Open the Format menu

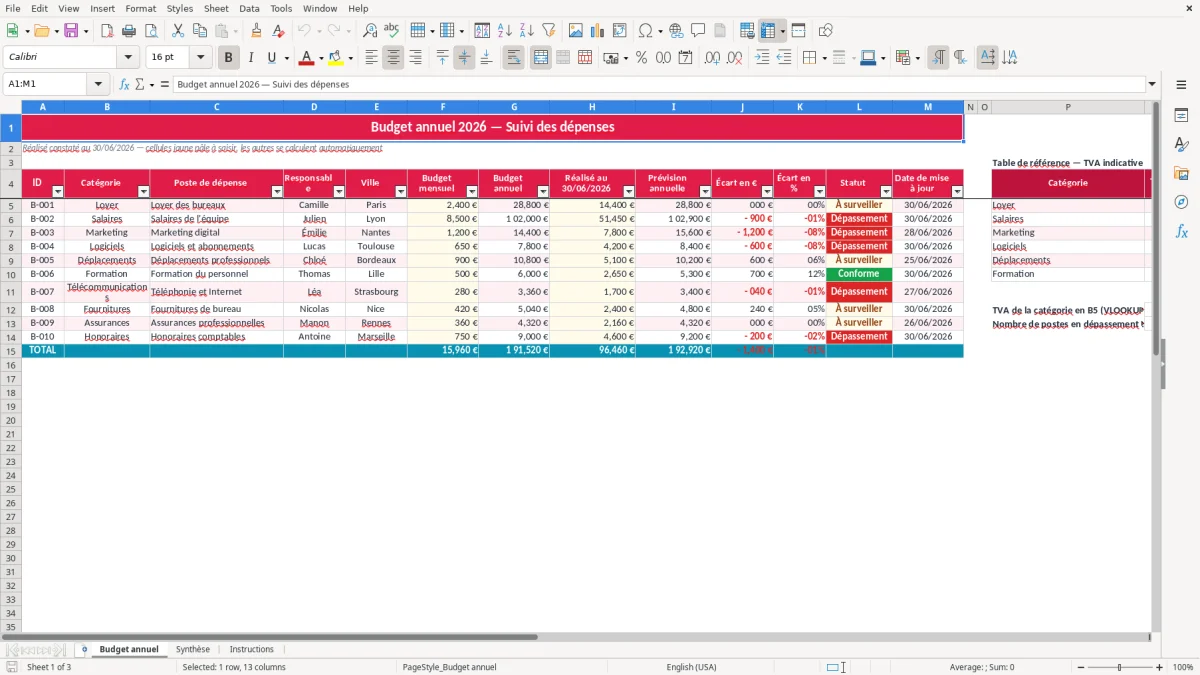tap(140, 8)
